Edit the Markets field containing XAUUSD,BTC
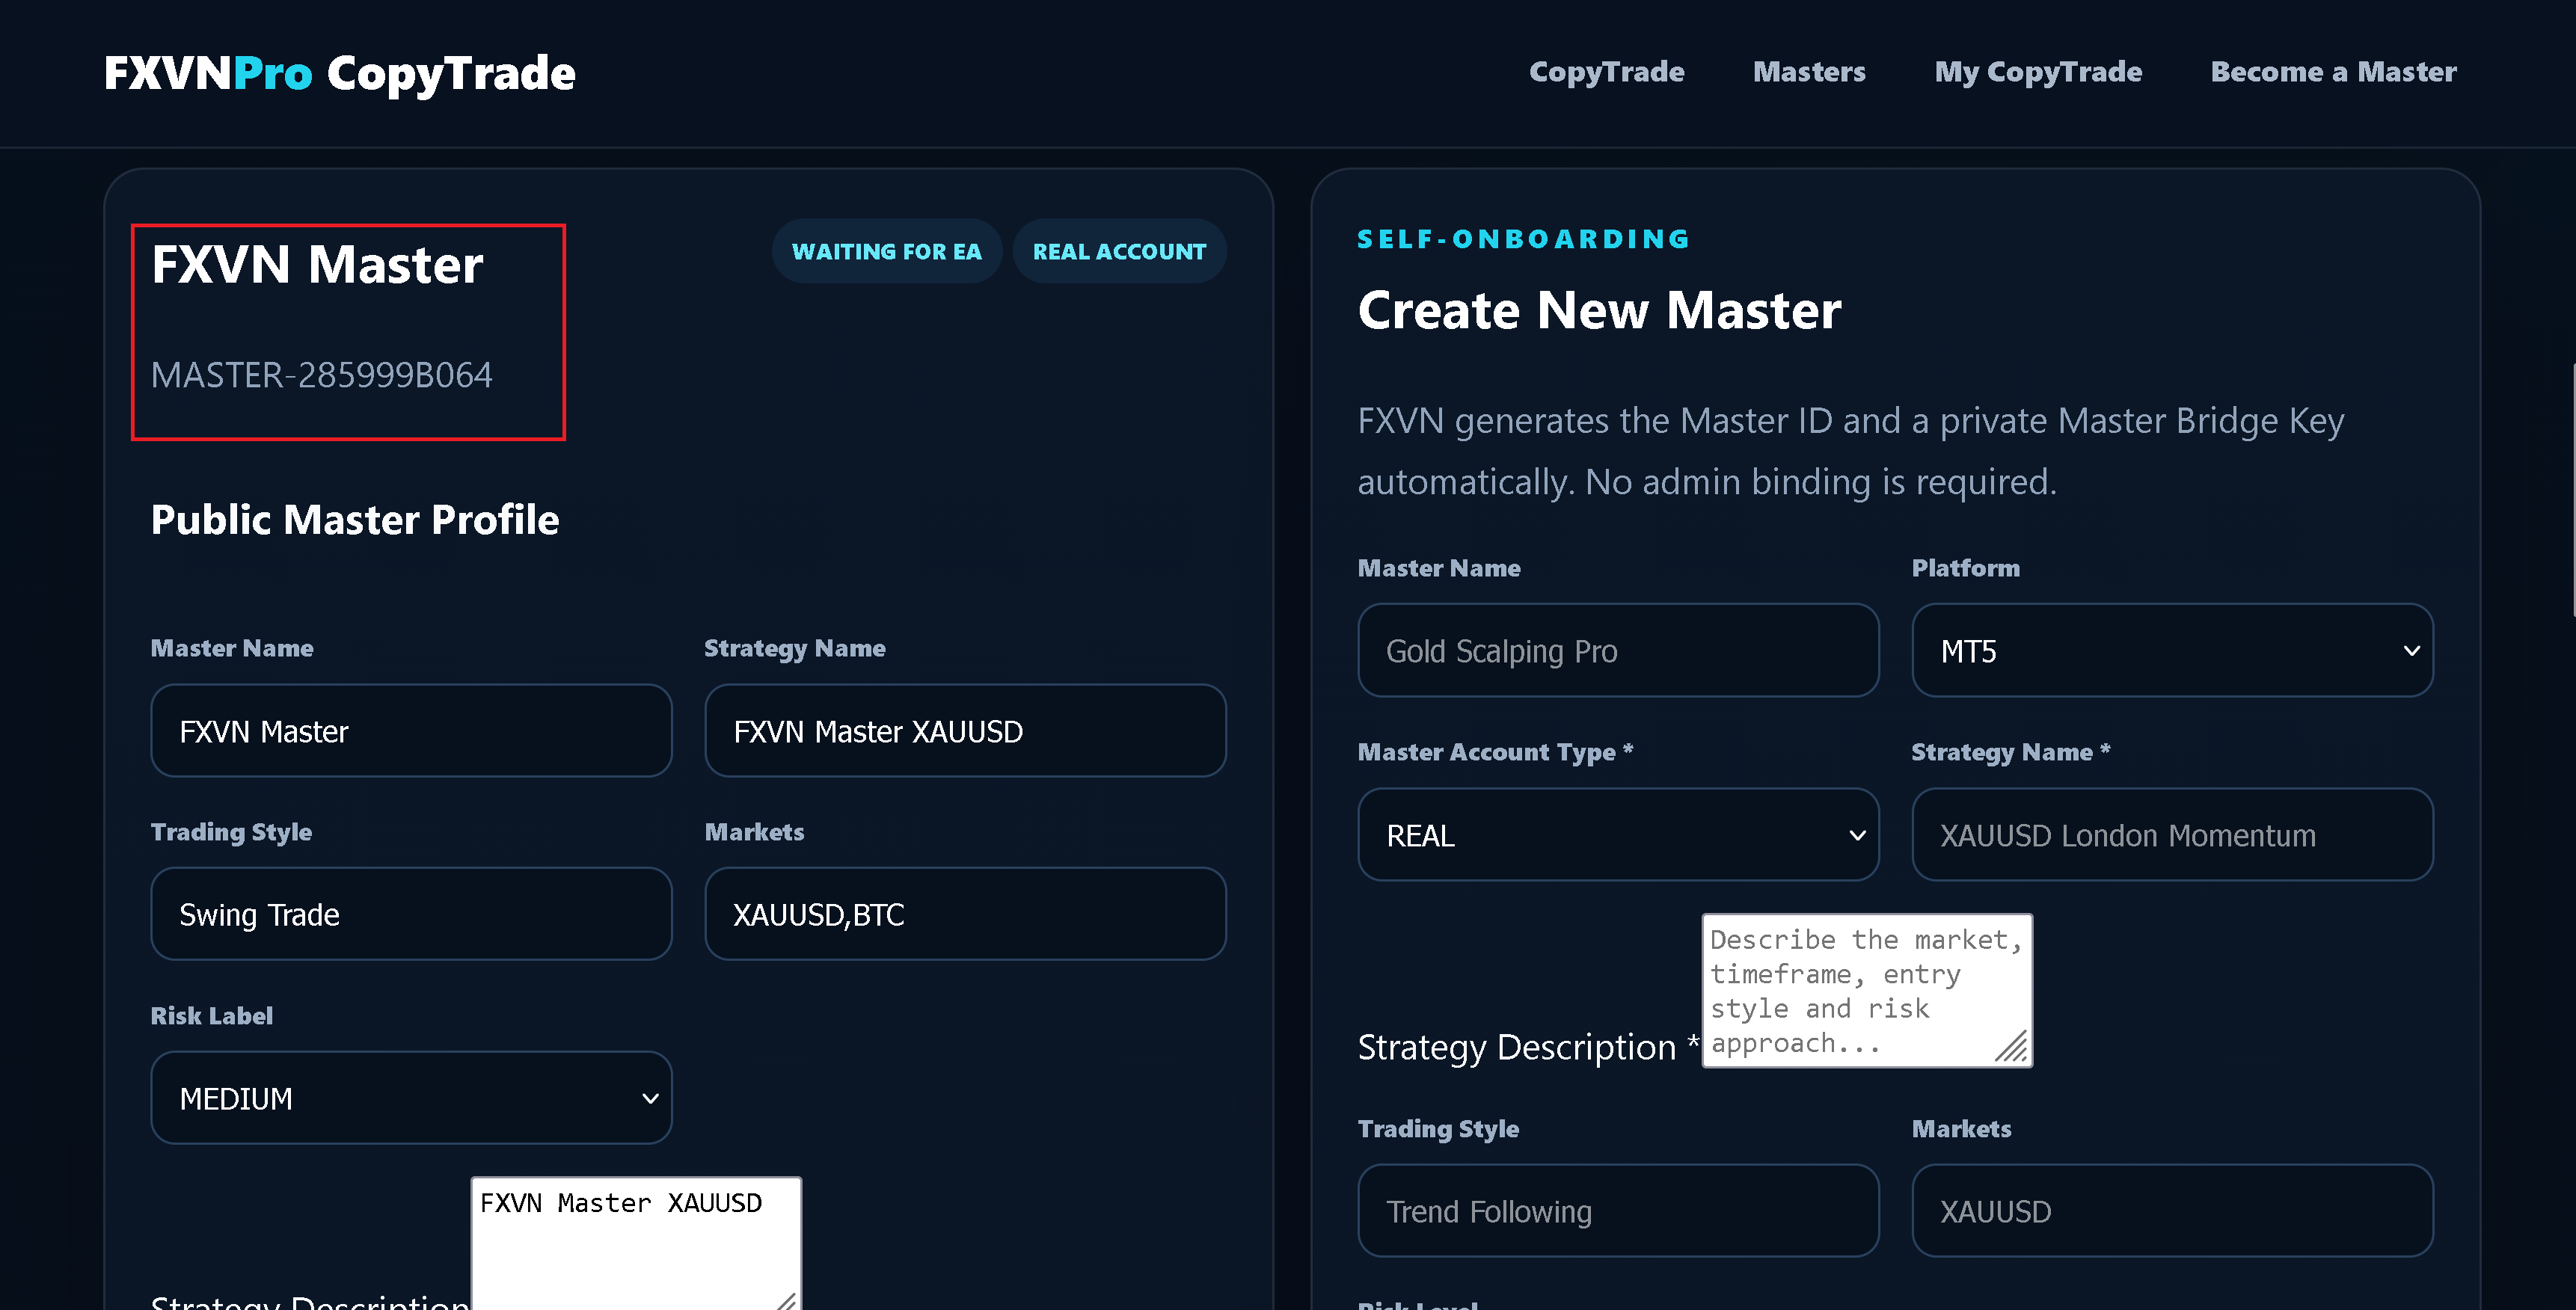 (965, 914)
